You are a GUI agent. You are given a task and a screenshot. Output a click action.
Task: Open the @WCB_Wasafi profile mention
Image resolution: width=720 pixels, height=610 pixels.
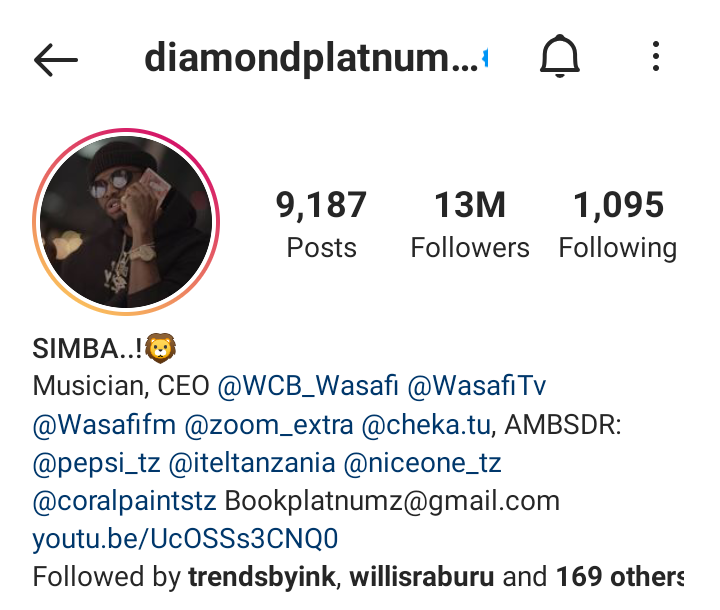click(308, 385)
